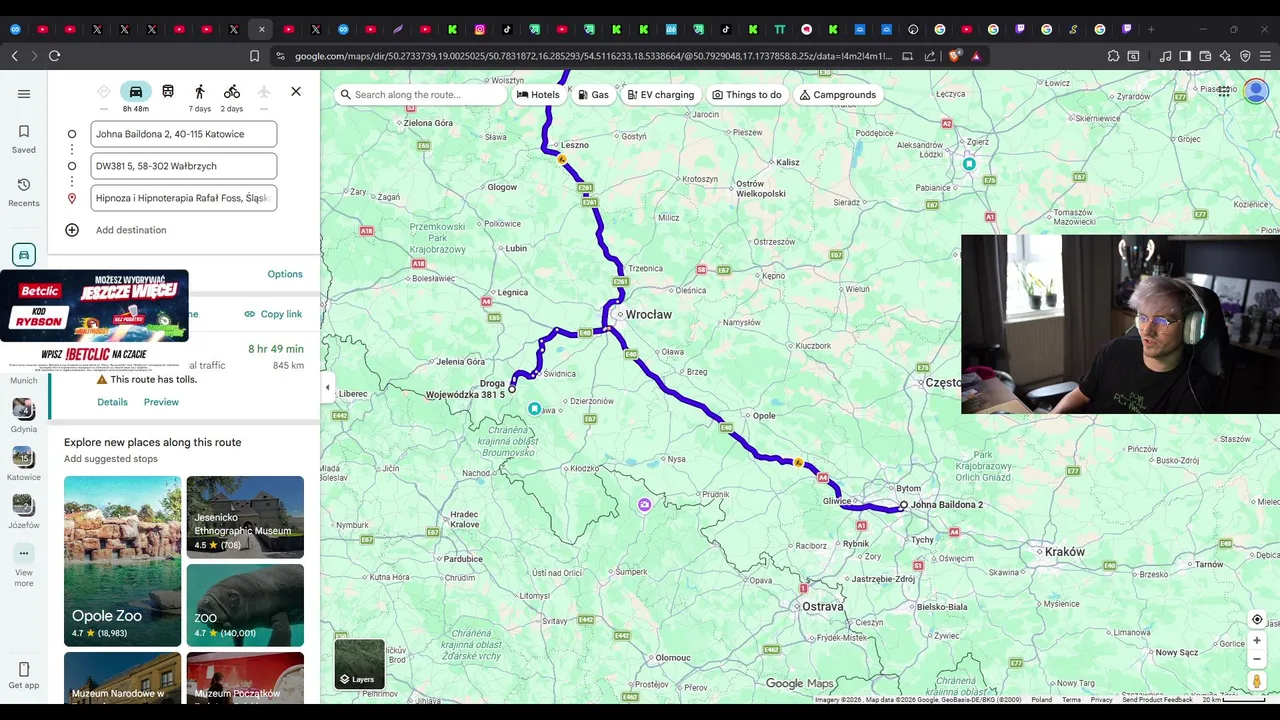Filter route by Hotels
1280x720 pixels.
(x=538, y=95)
